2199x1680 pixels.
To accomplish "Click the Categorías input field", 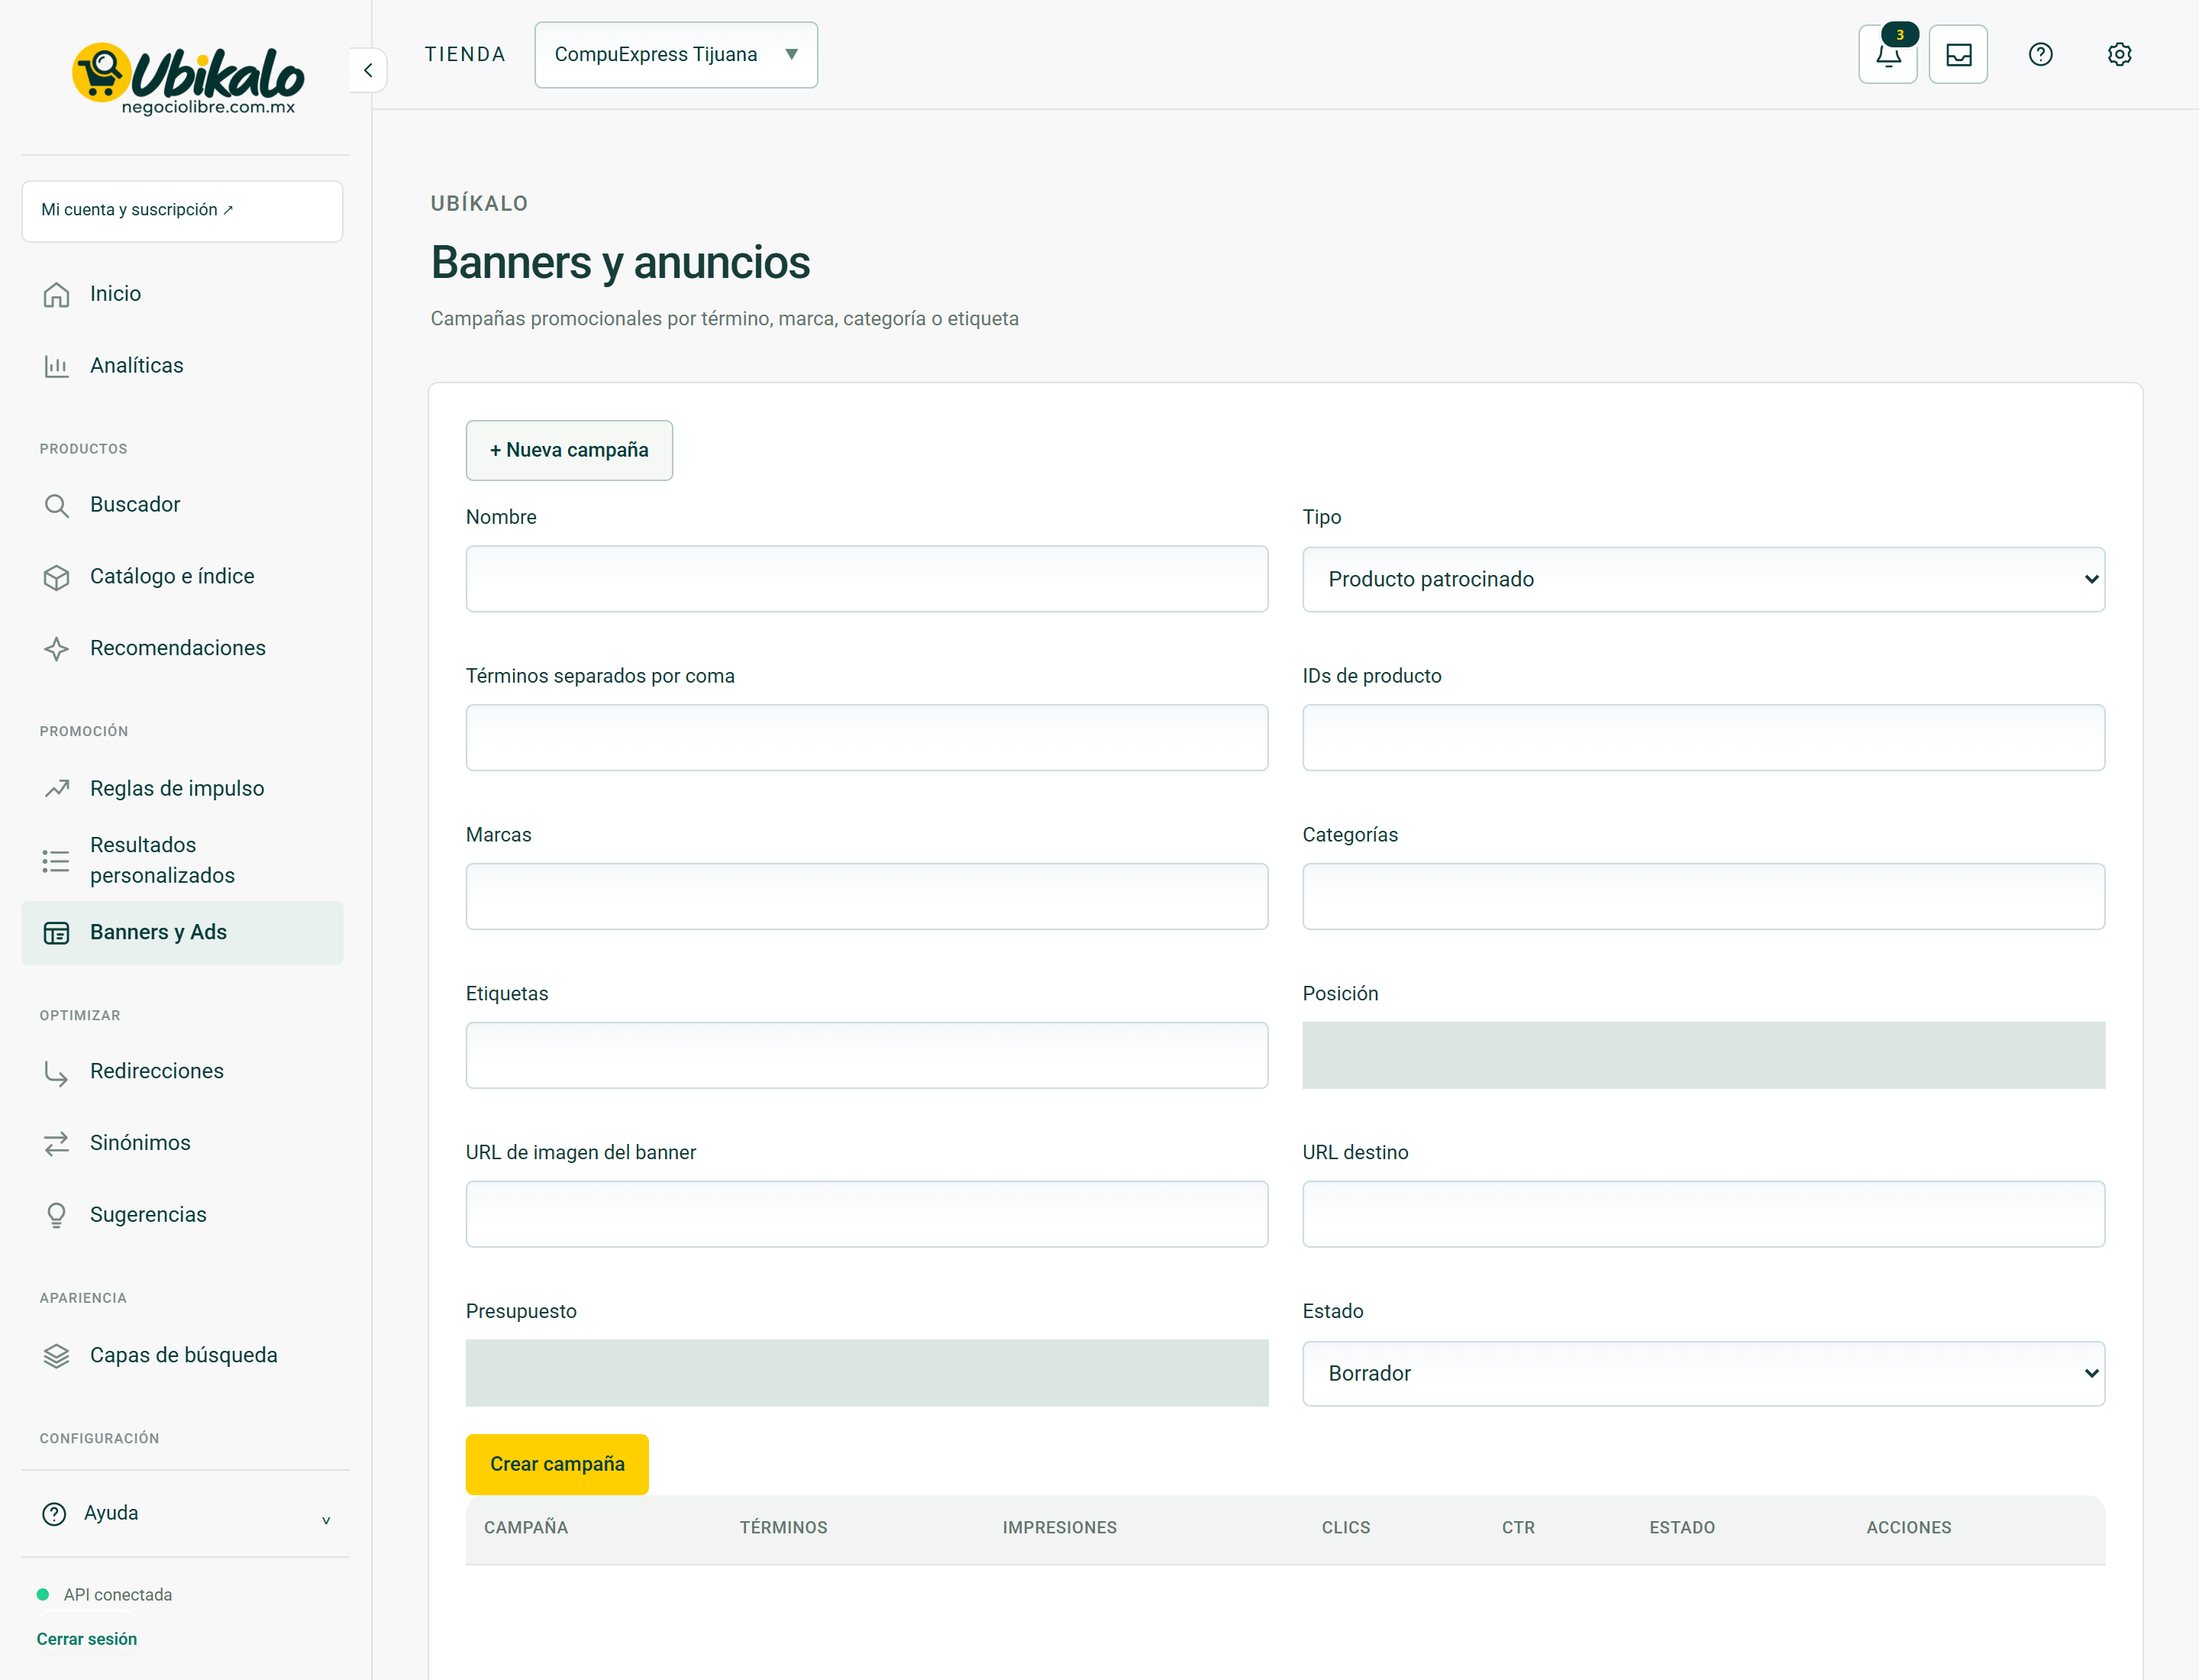I will 1703,897.
